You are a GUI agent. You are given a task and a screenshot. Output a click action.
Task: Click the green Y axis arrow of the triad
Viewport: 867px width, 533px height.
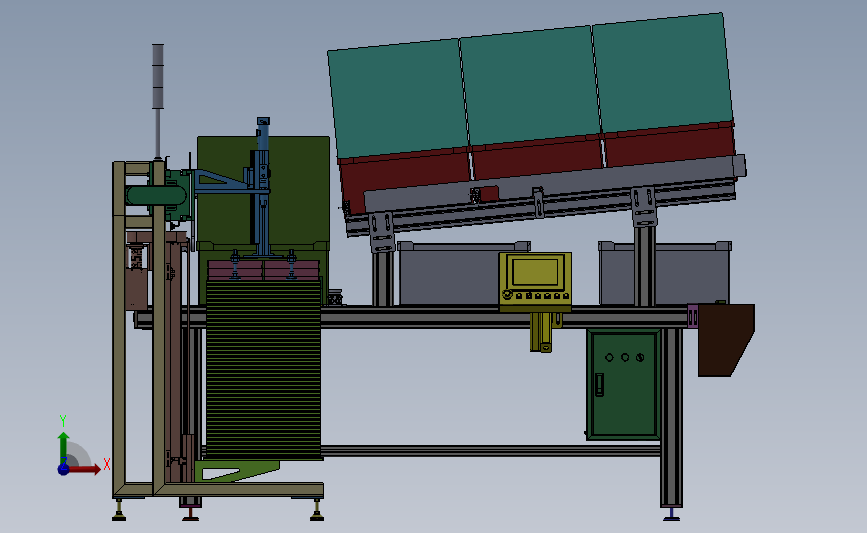click(64, 448)
